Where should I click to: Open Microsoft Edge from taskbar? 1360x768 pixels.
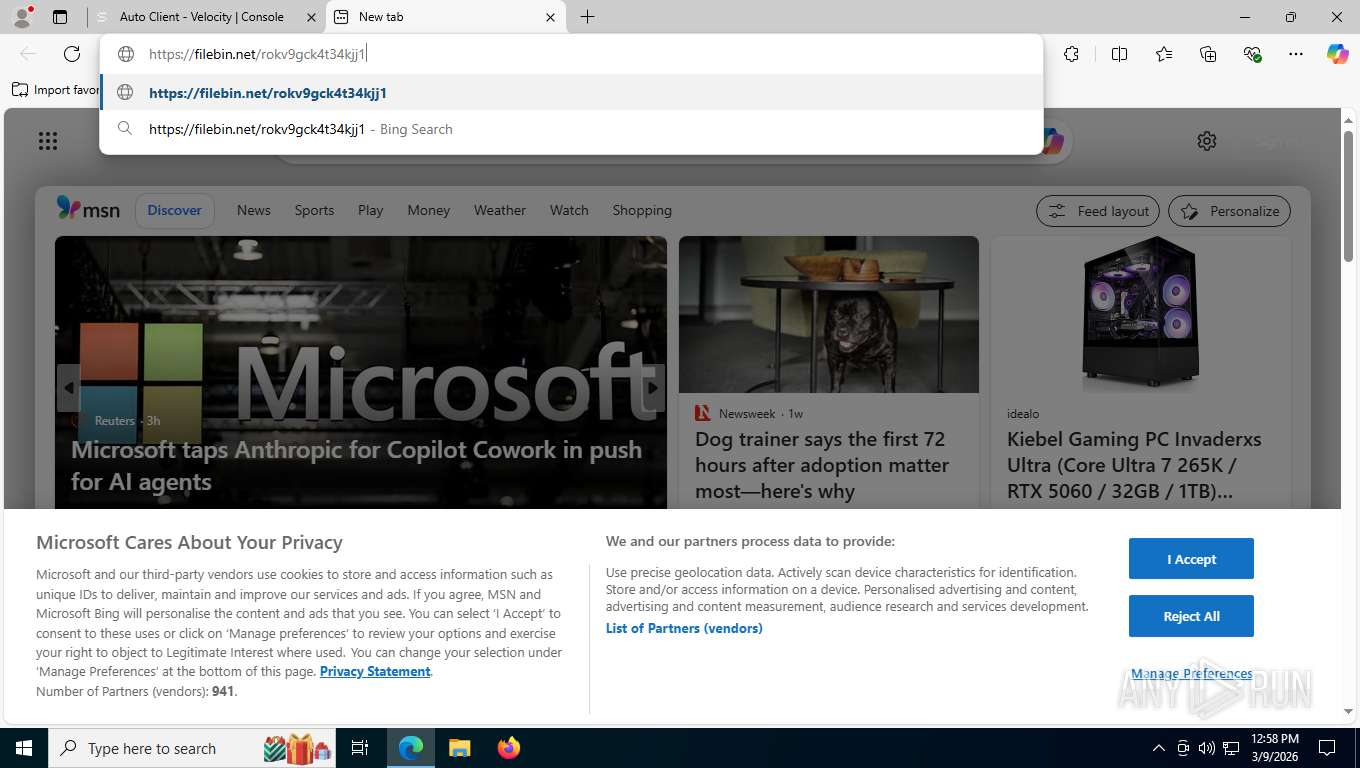411,748
